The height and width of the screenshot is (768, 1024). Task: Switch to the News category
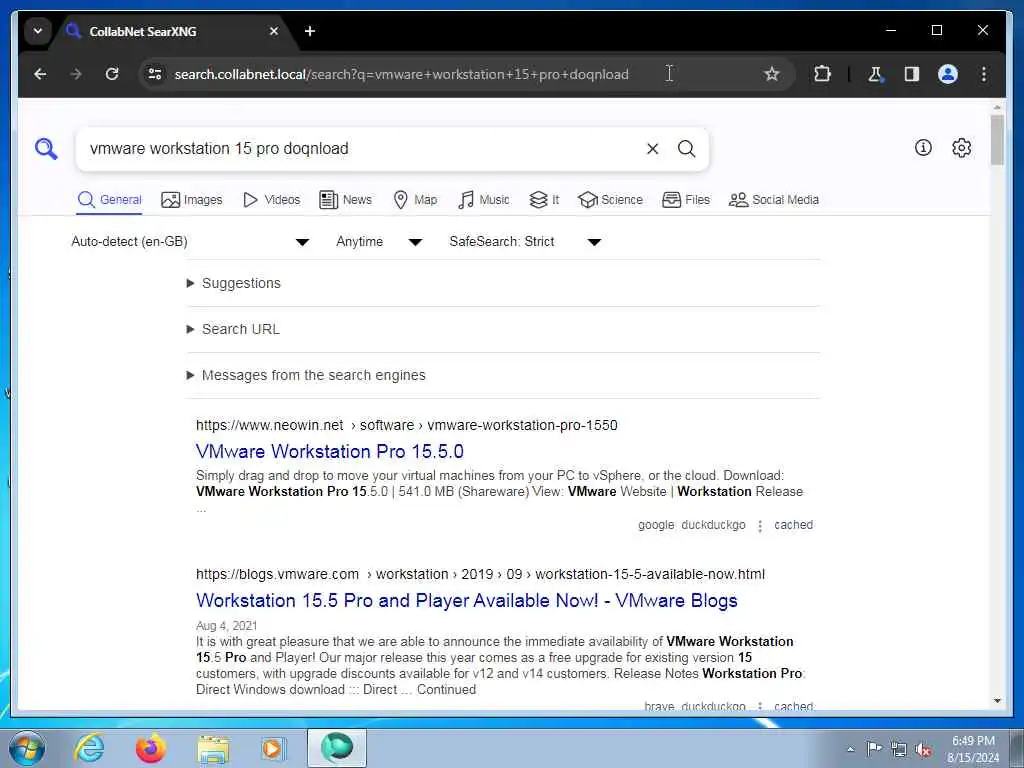pyautogui.click(x=345, y=200)
